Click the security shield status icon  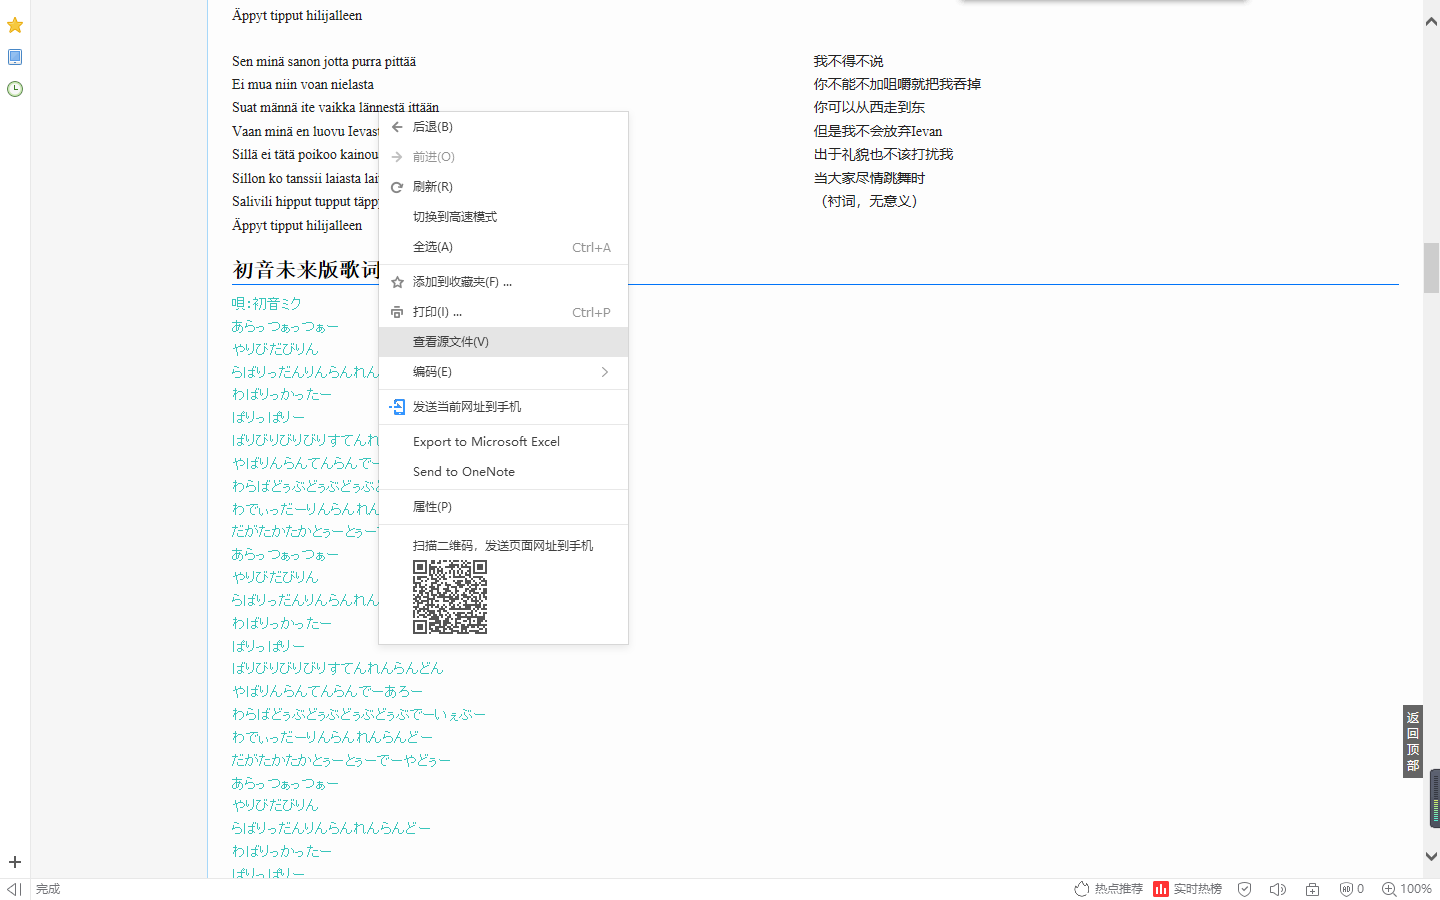point(1244,889)
